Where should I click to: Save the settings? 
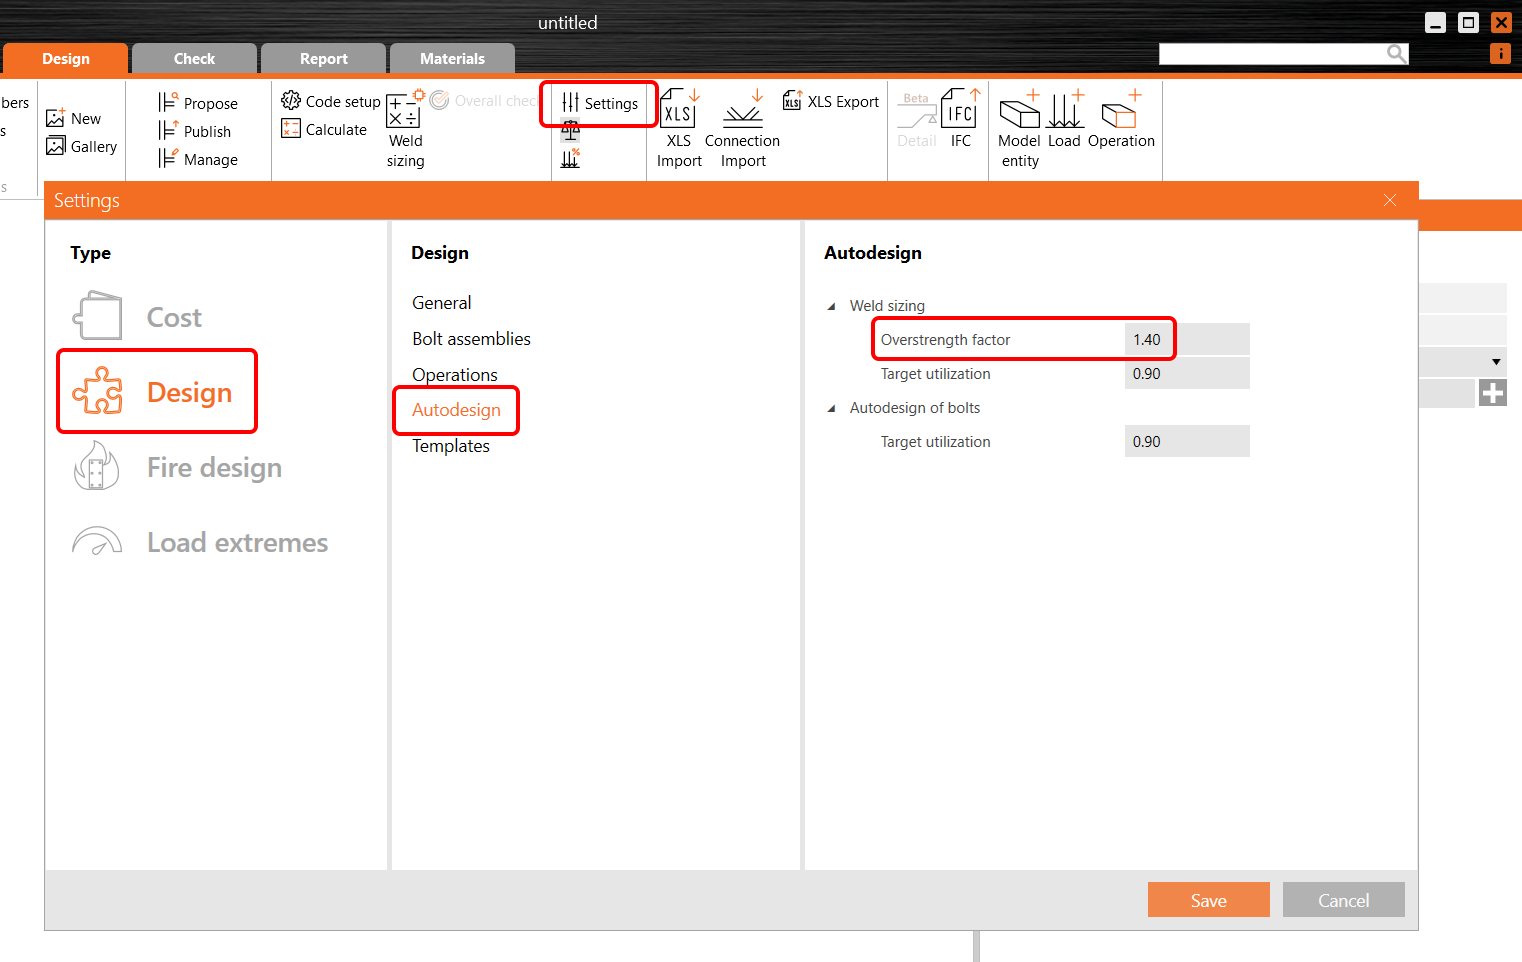[x=1208, y=900]
